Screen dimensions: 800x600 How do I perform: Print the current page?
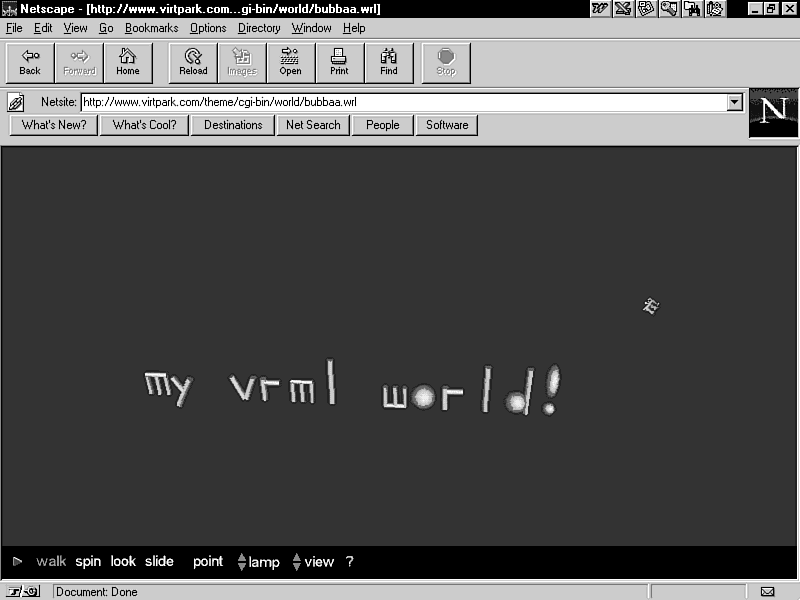point(339,62)
